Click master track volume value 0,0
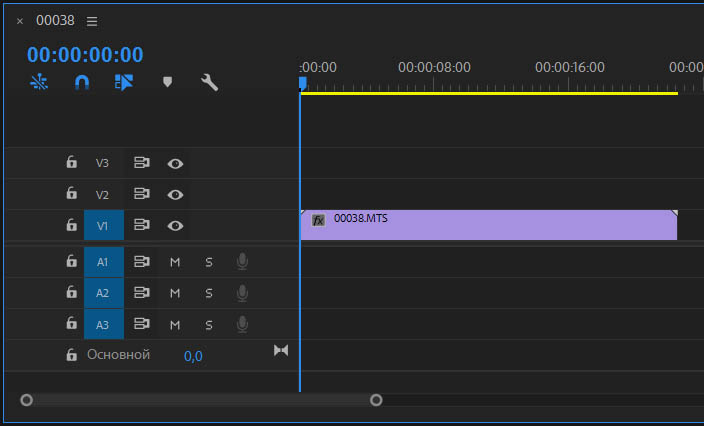 (x=193, y=356)
